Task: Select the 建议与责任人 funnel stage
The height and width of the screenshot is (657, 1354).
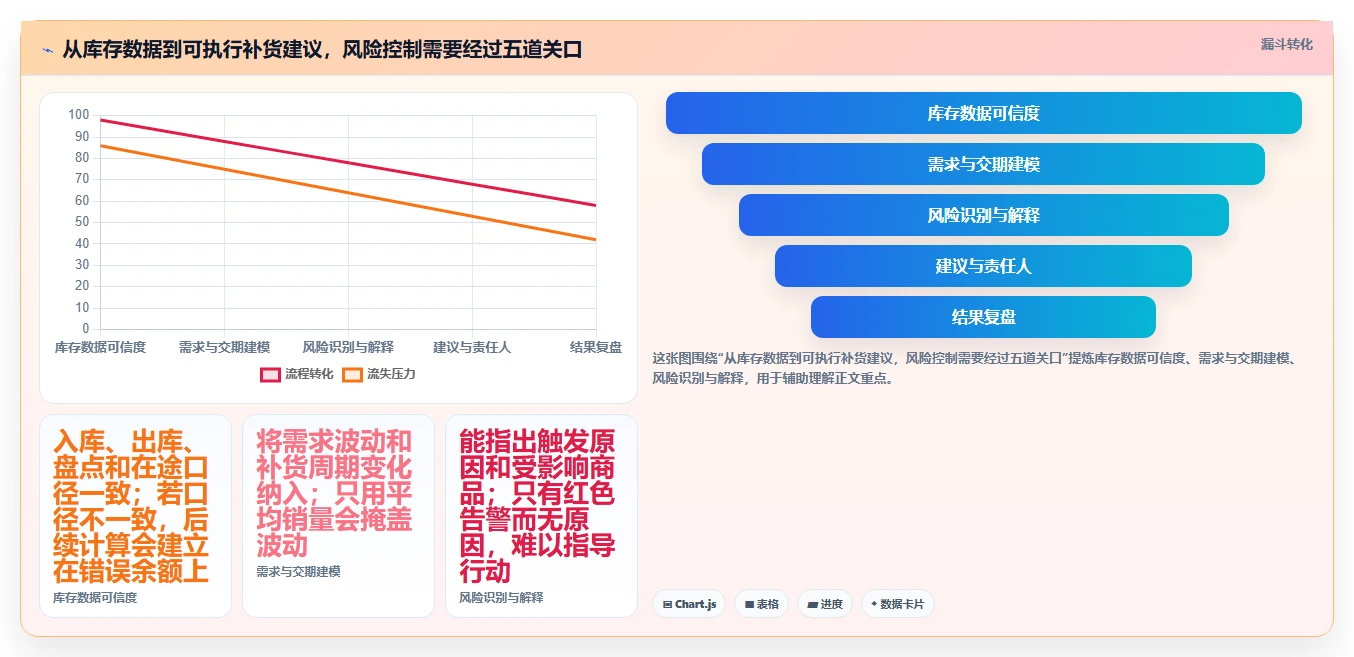Action: click(983, 266)
